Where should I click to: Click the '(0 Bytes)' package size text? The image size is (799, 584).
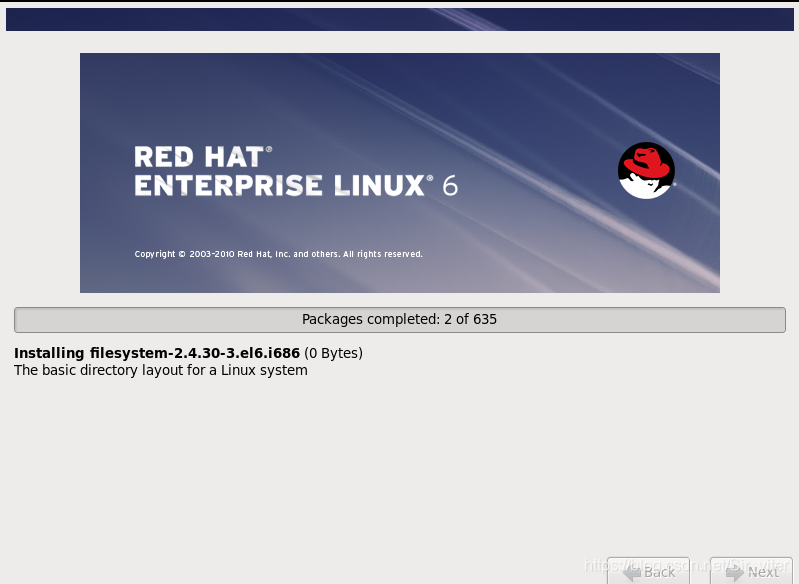point(333,353)
